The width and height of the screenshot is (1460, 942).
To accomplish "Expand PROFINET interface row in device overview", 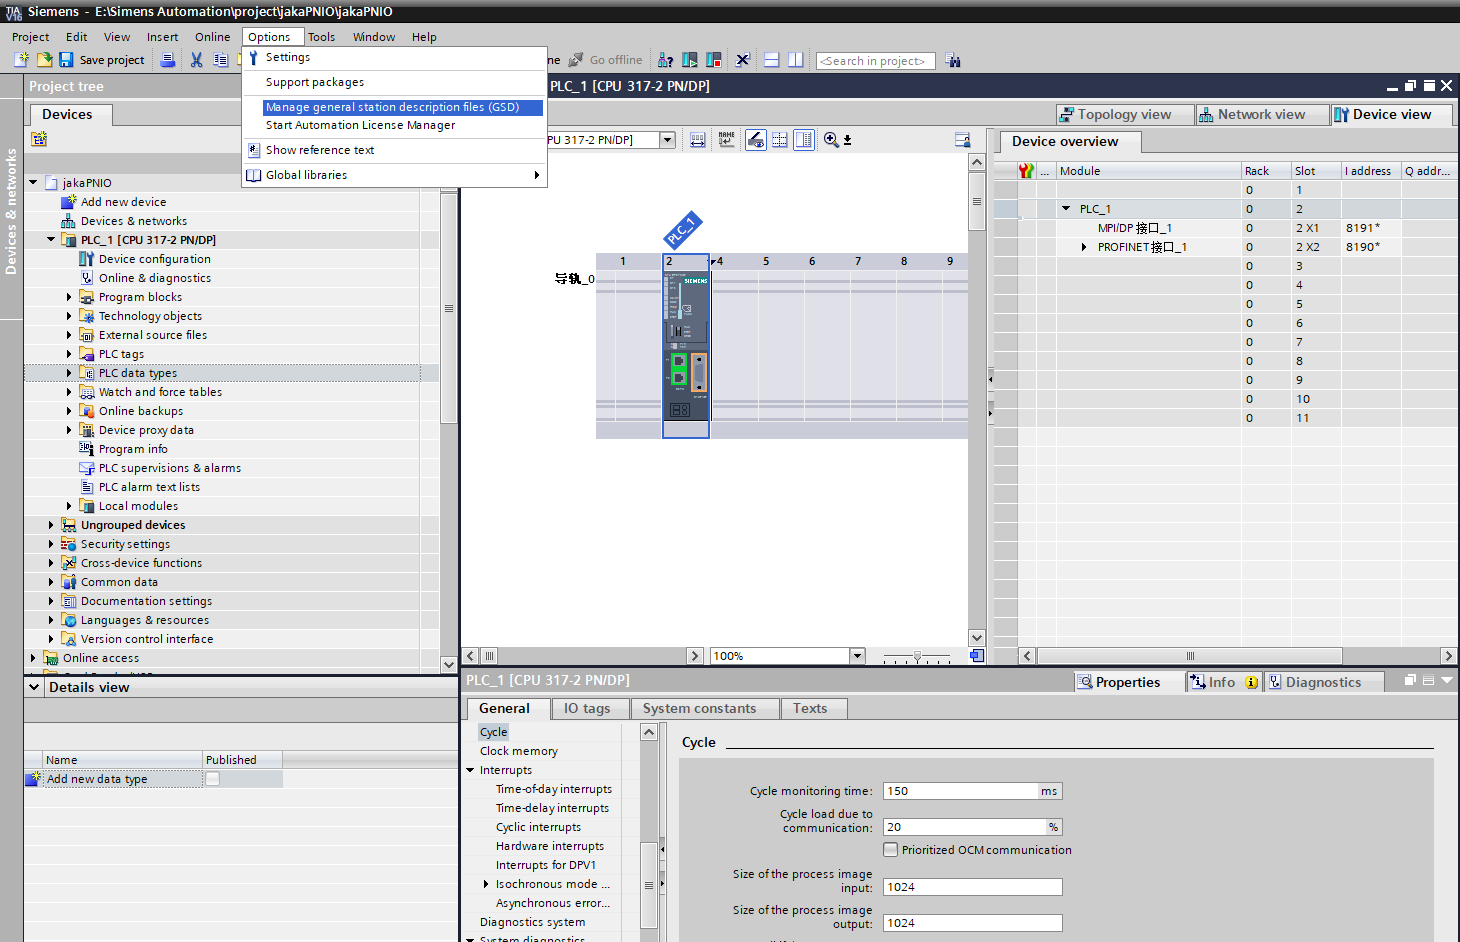I will tap(1084, 247).
